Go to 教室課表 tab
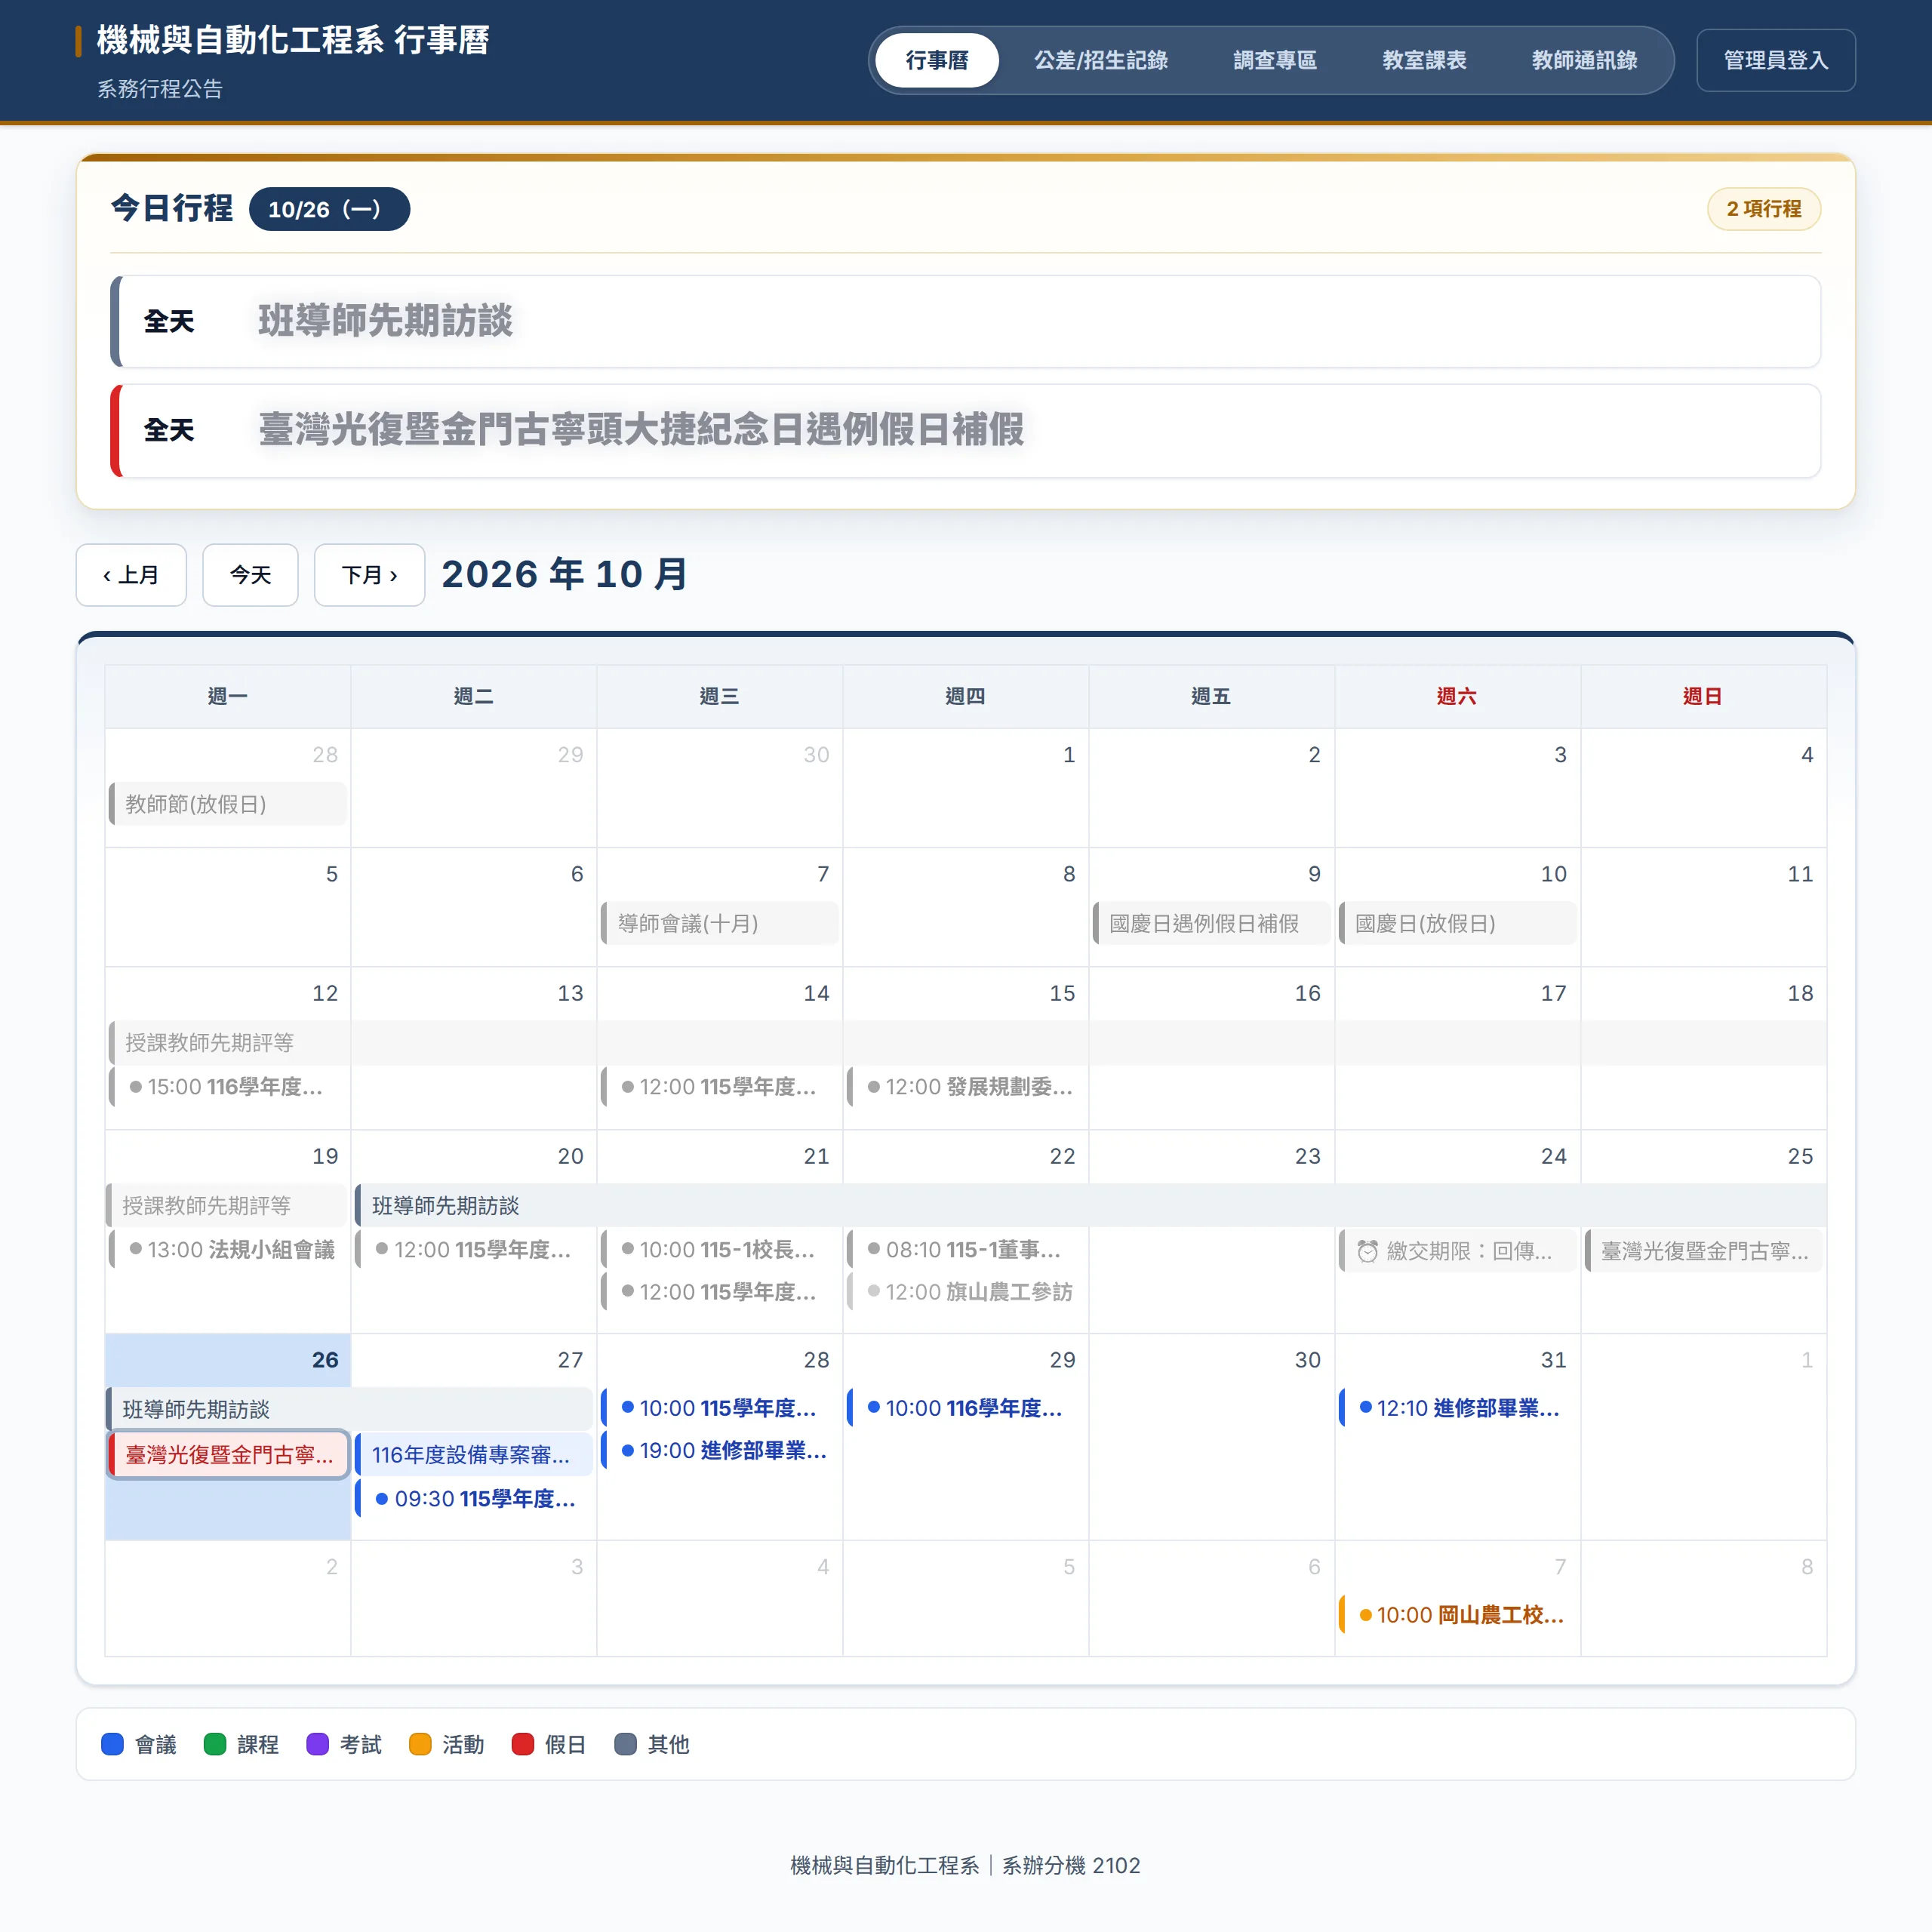 1424,60
